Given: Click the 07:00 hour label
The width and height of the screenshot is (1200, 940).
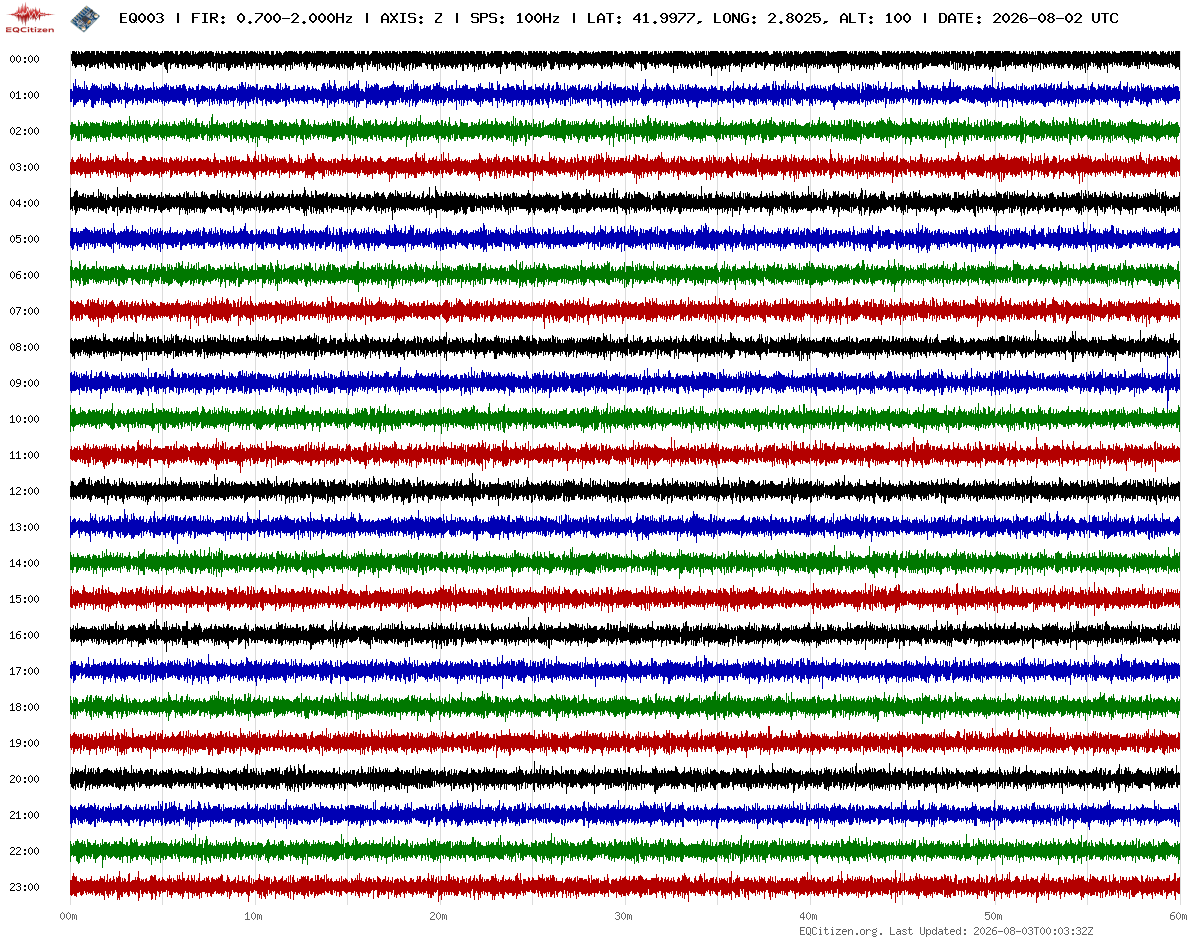Looking at the screenshot, I should tap(24, 312).
